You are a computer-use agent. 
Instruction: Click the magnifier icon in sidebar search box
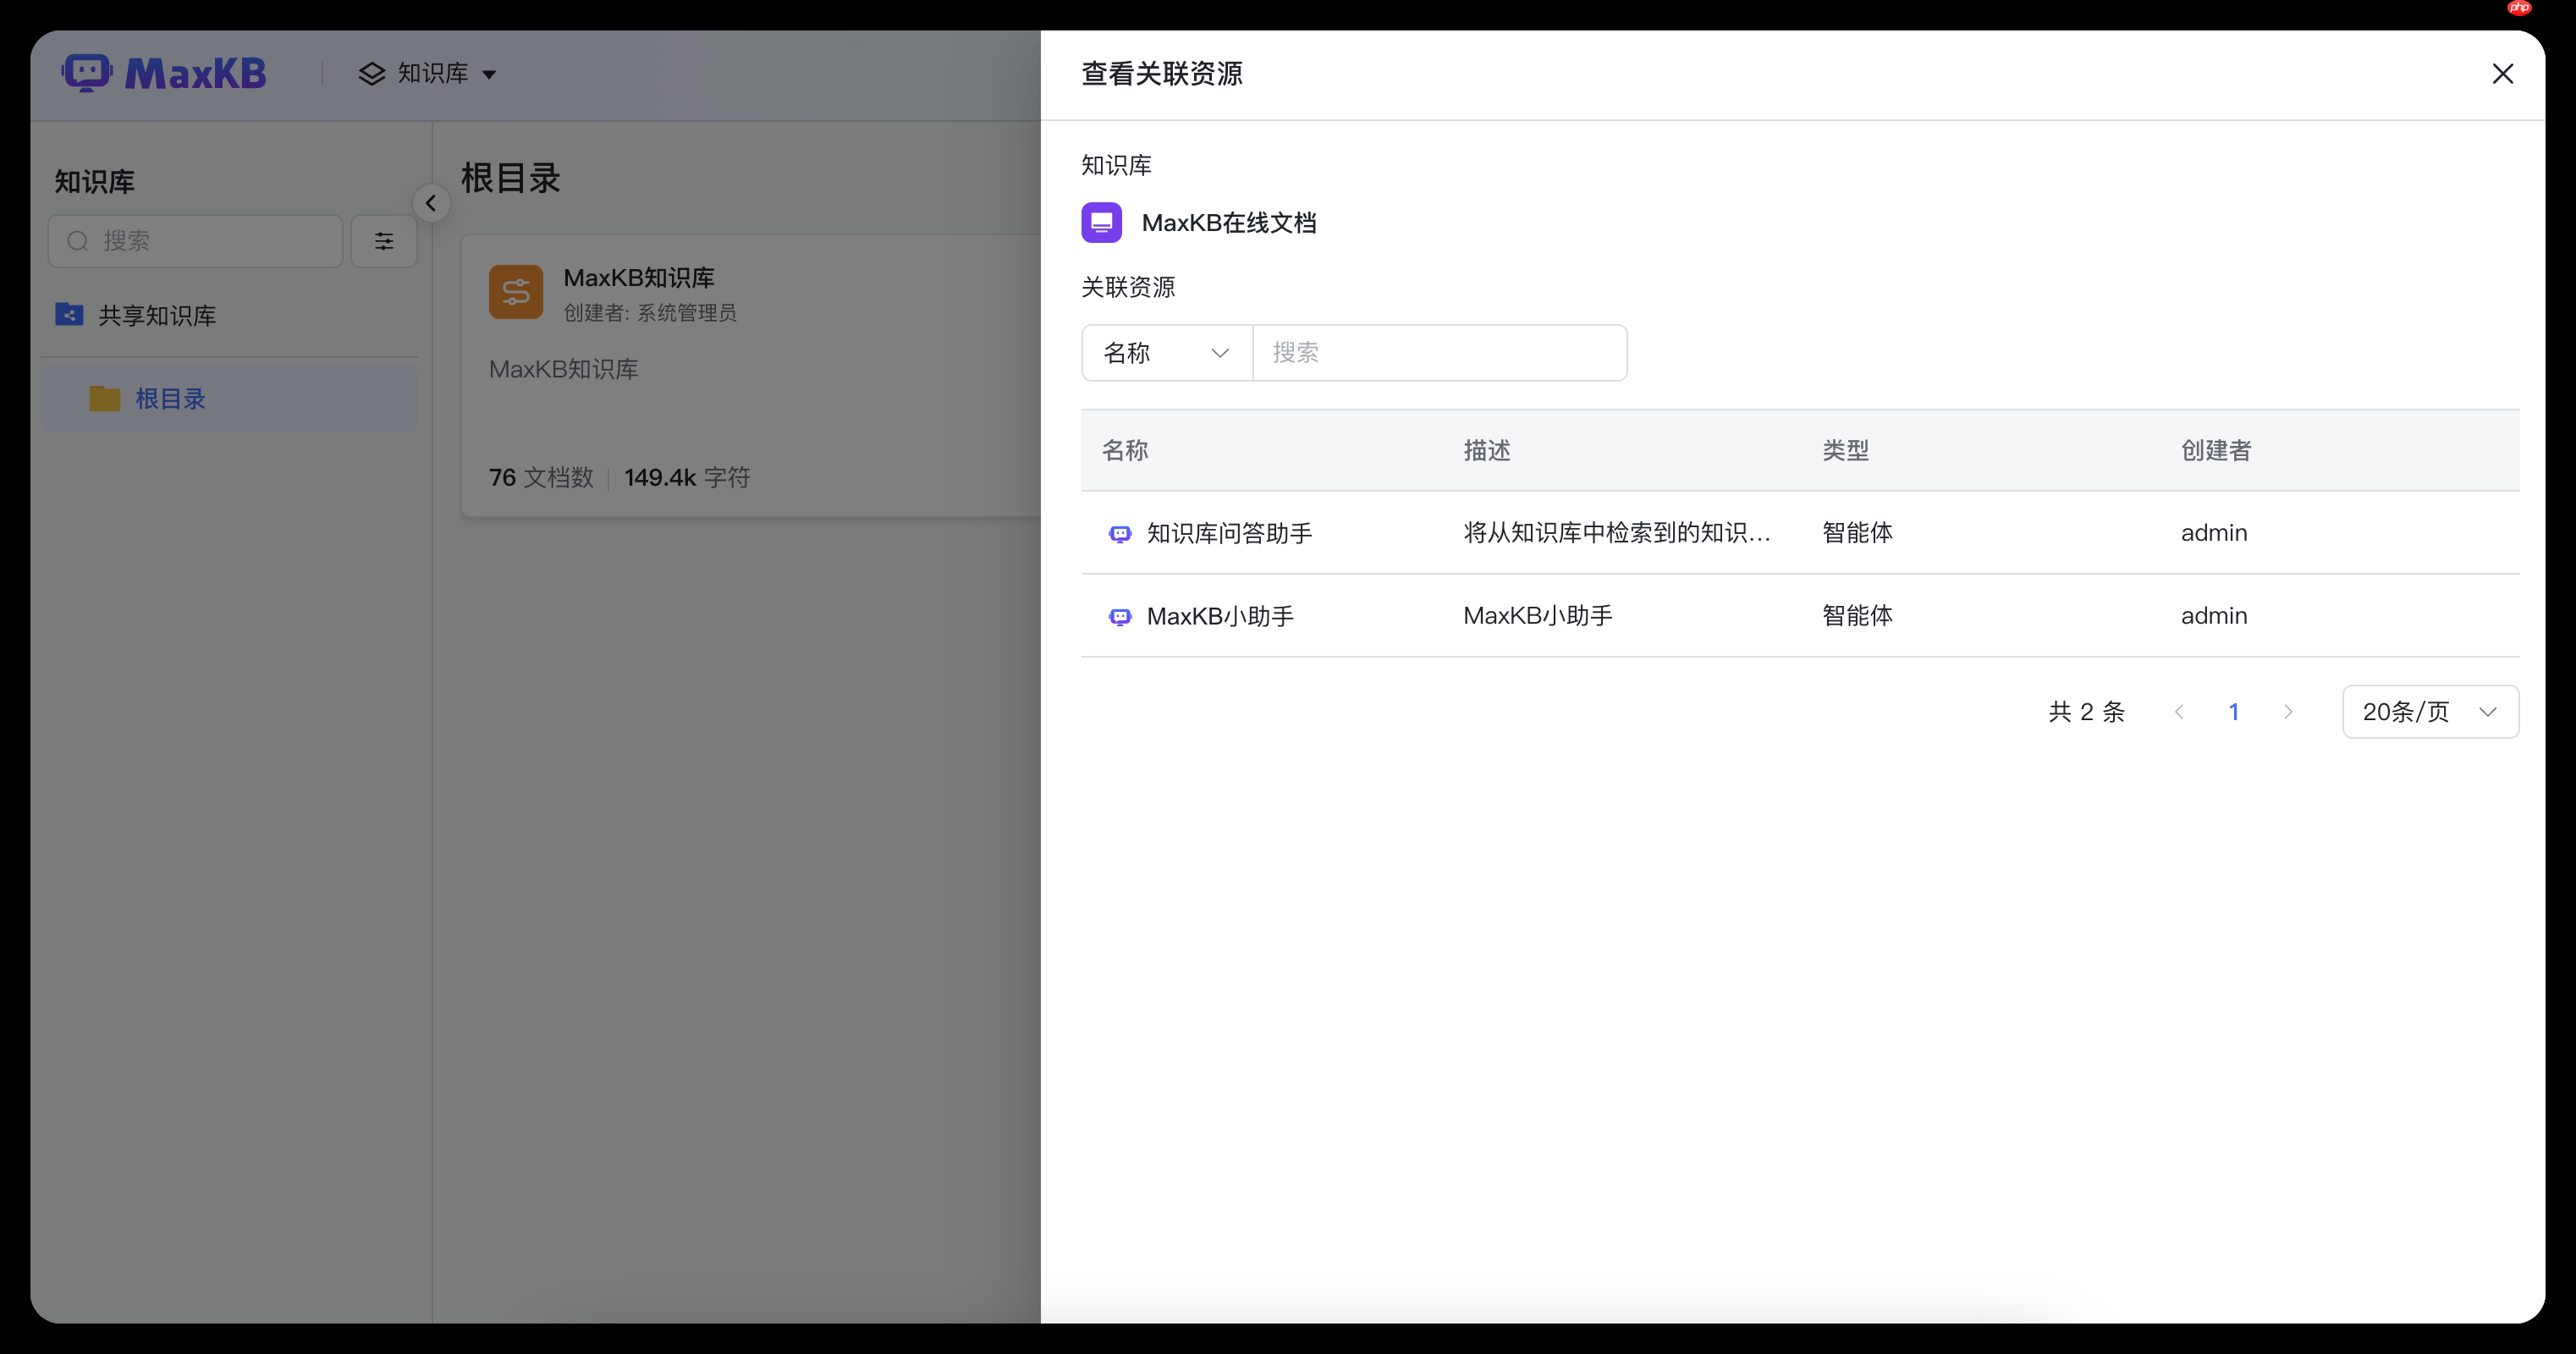point(78,241)
